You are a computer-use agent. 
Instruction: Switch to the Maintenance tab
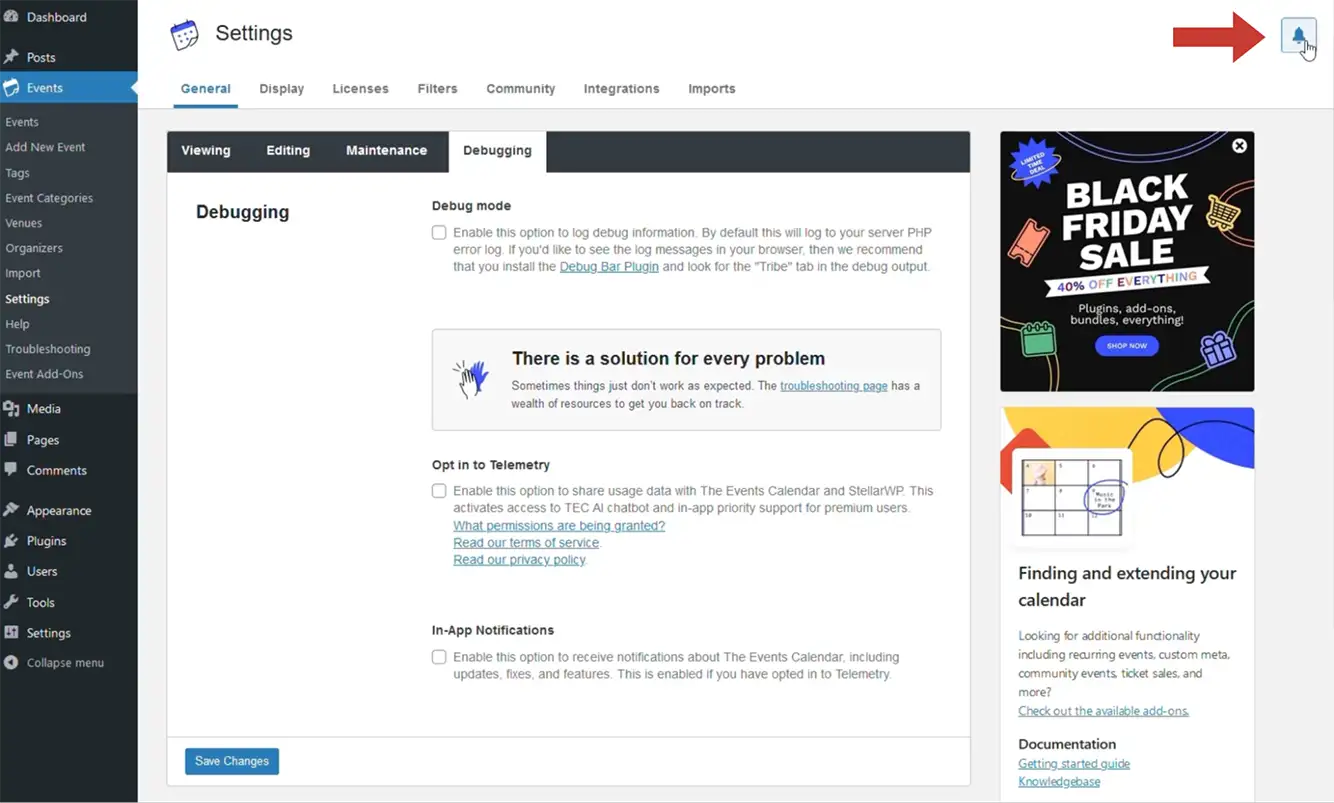386,151
